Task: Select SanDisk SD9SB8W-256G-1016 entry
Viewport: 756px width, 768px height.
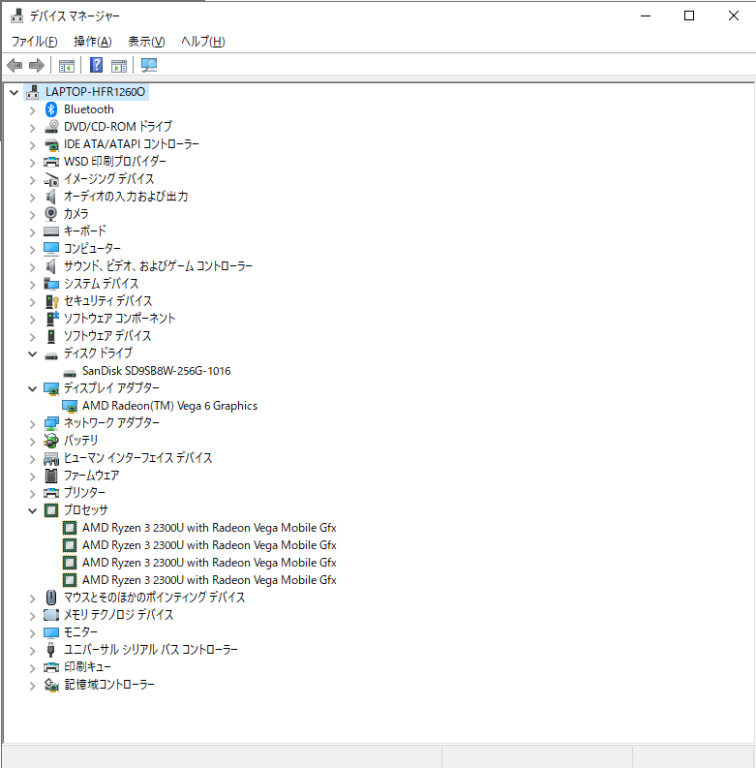Action: [x=156, y=371]
